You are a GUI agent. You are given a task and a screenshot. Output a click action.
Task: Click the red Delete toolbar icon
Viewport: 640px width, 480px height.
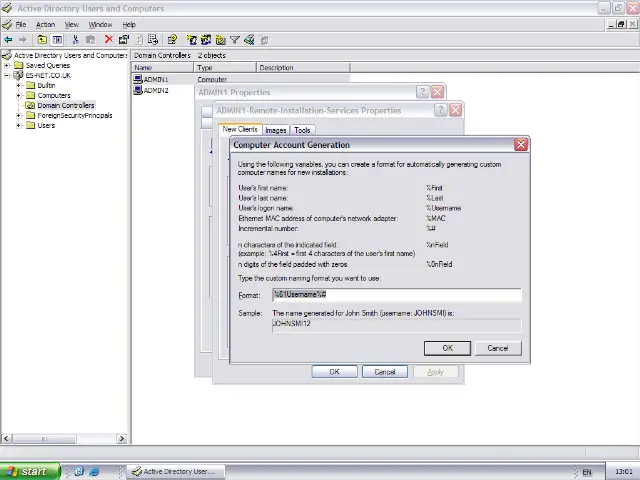(108, 40)
